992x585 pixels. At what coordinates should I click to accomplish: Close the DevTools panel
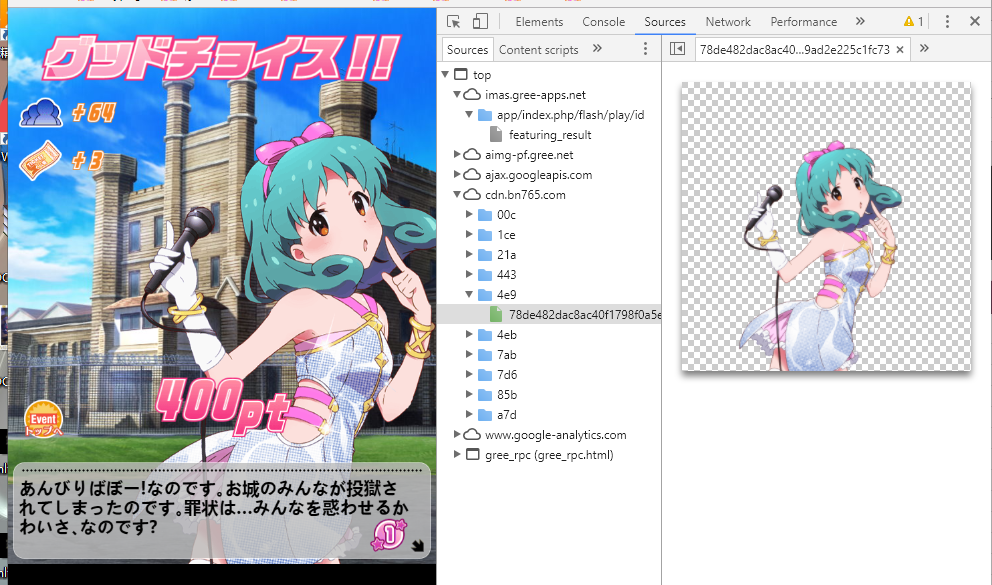click(x=975, y=21)
